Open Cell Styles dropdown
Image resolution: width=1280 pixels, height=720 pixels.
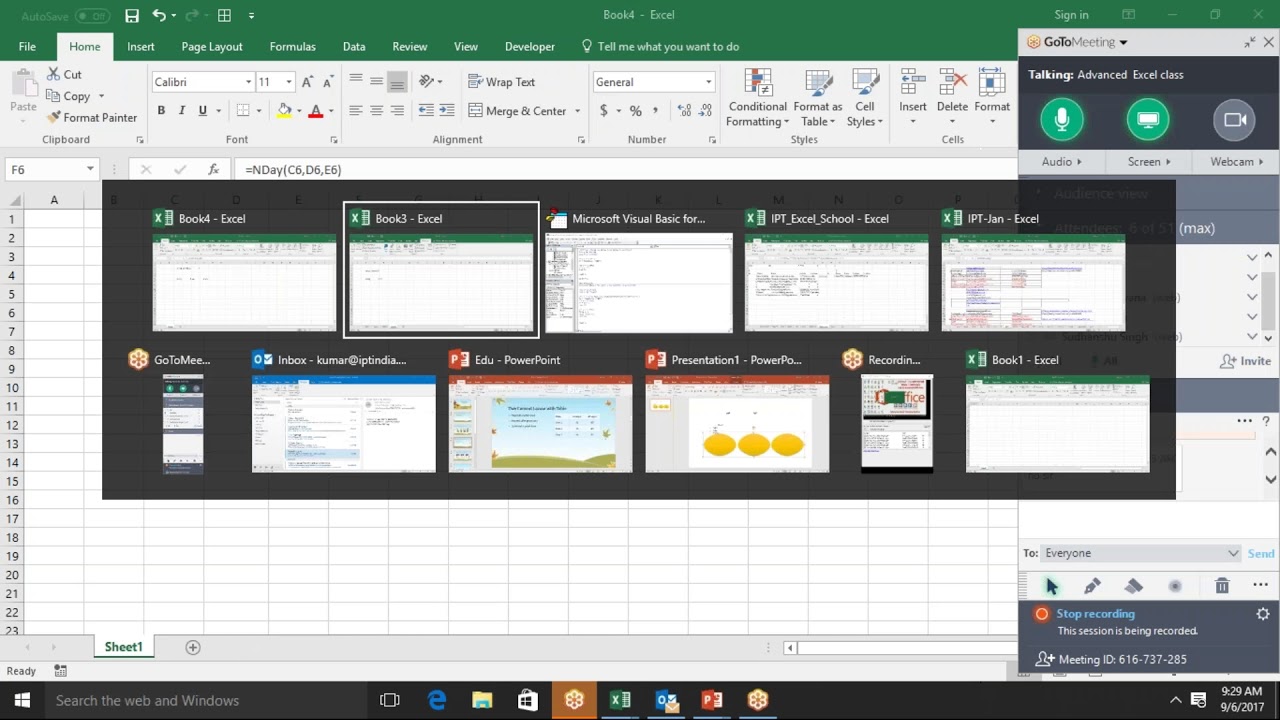pyautogui.click(x=865, y=98)
